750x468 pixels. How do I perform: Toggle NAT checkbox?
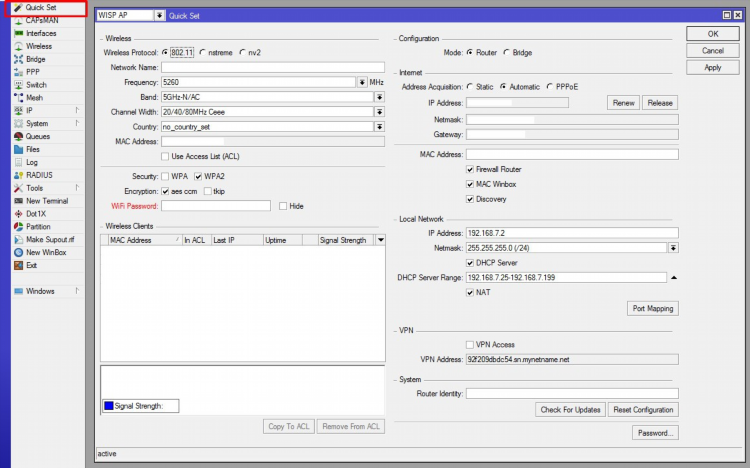pos(470,292)
